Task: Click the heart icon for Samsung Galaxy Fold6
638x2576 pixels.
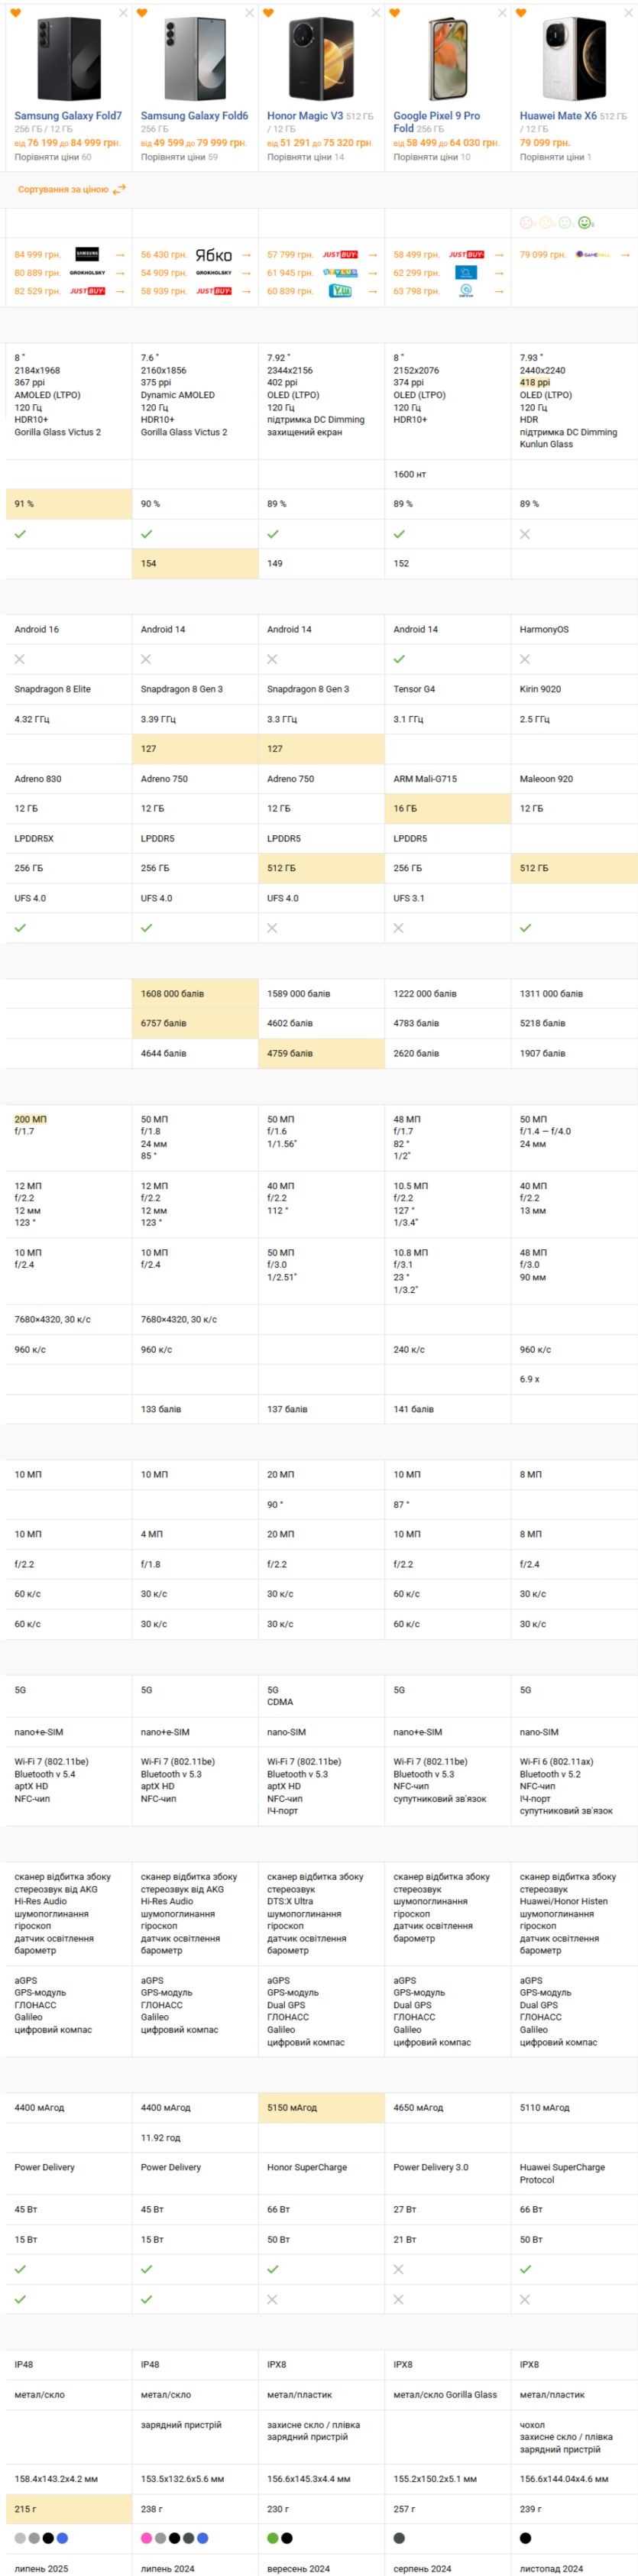Action: tap(142, 13)
